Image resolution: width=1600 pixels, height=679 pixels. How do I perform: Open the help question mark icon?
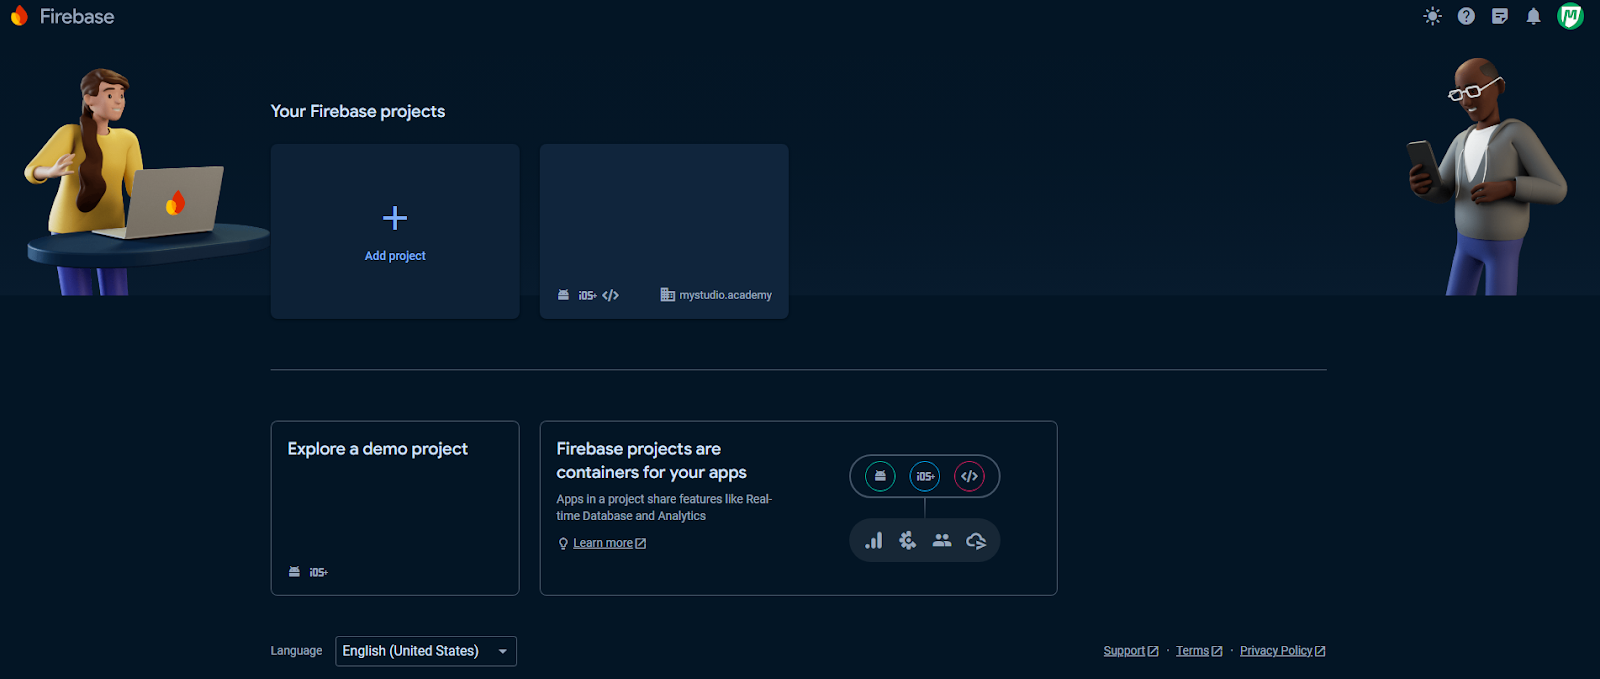tap(1466, 16)
